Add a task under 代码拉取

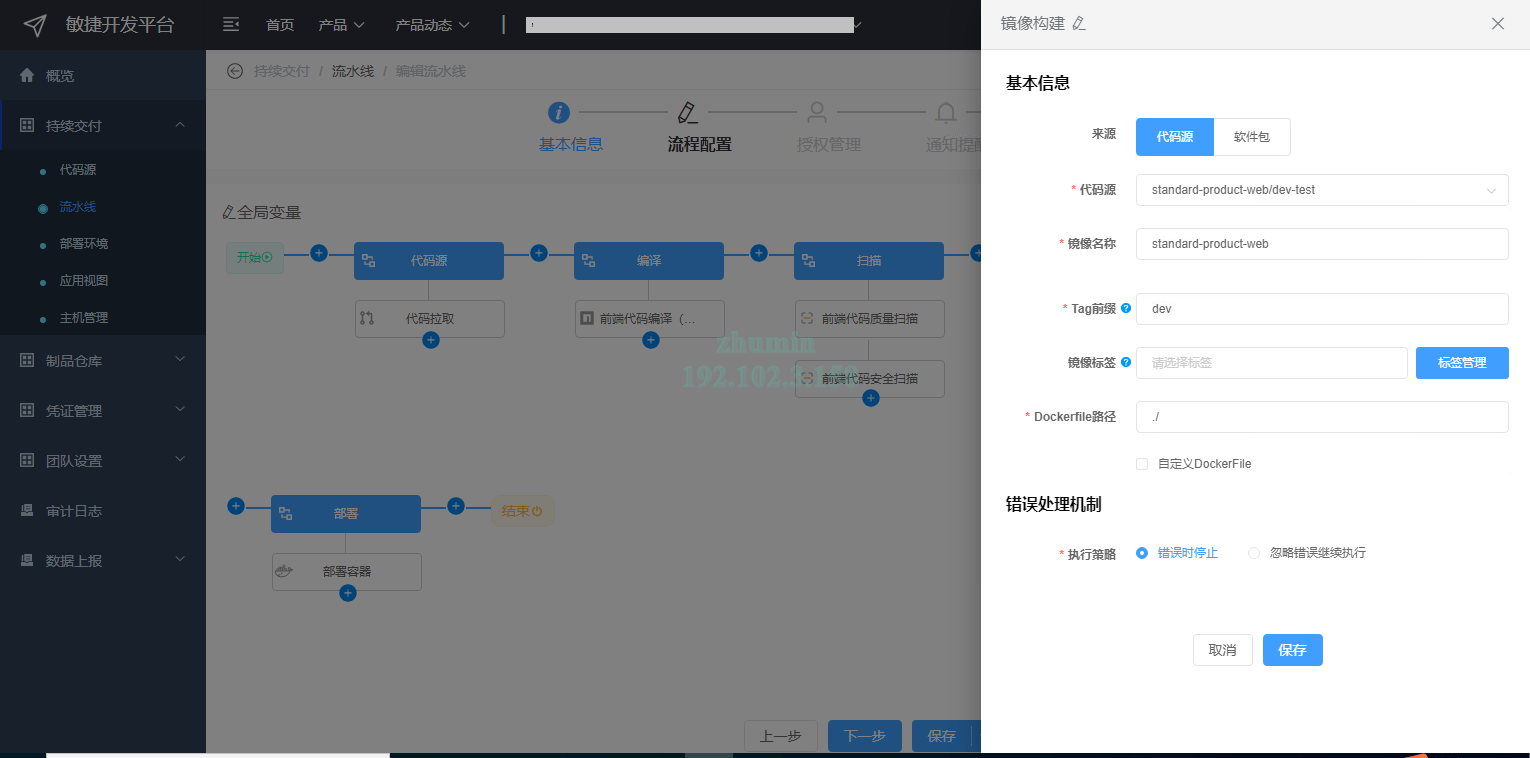pos(431,340)
